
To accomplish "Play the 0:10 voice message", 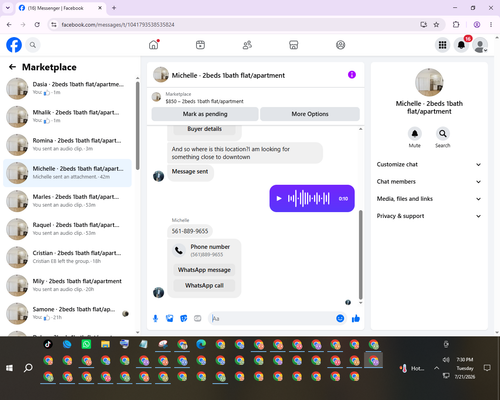I will 279,199.
